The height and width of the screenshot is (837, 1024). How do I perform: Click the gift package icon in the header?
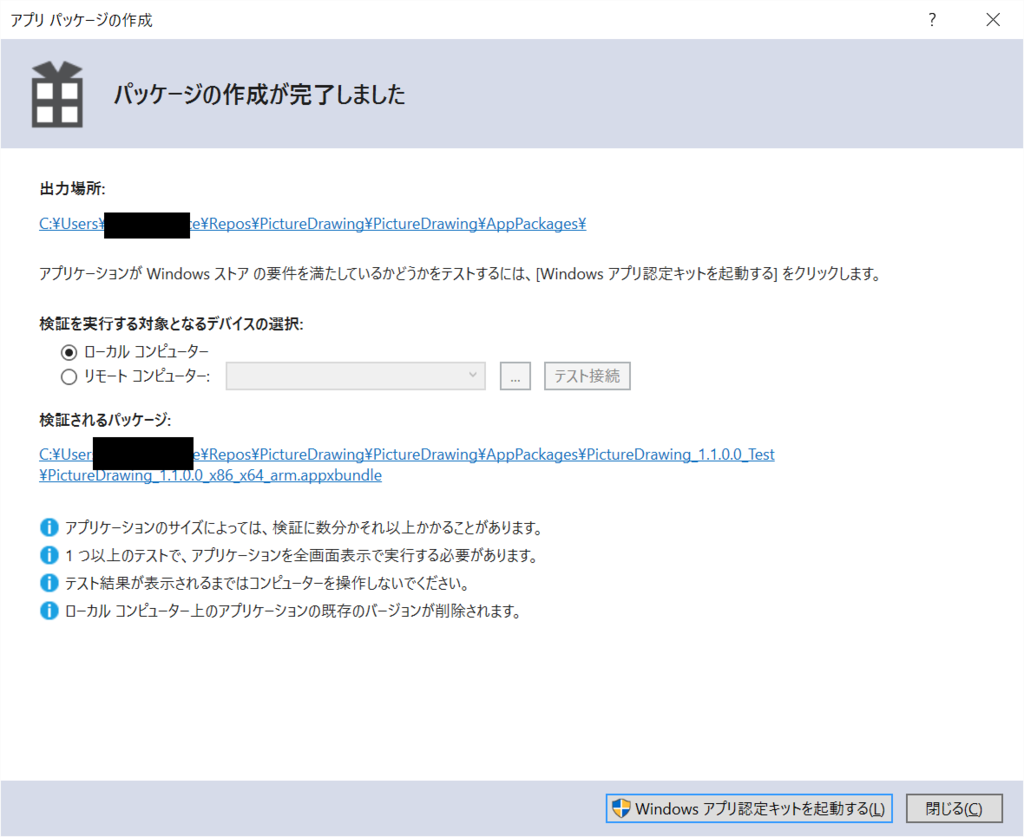pos(57,95)
